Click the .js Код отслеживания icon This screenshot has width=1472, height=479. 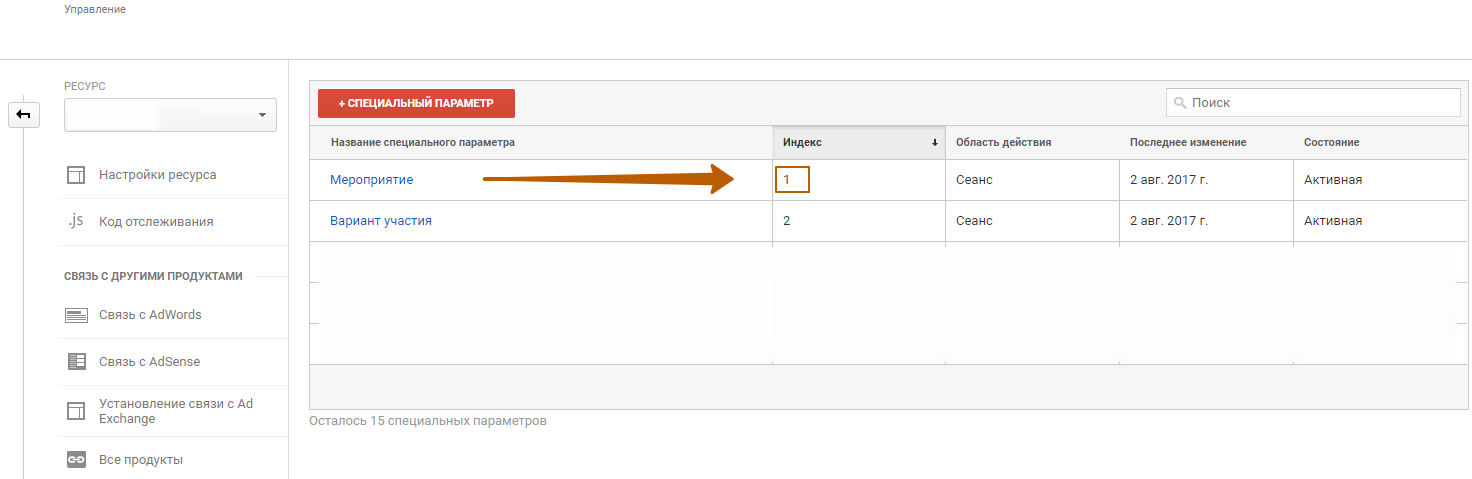pos(76,221)
